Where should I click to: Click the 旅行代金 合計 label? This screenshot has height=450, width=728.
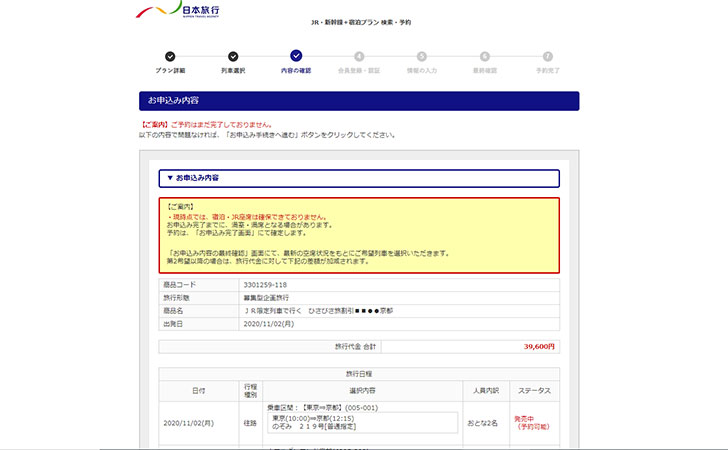355,346
